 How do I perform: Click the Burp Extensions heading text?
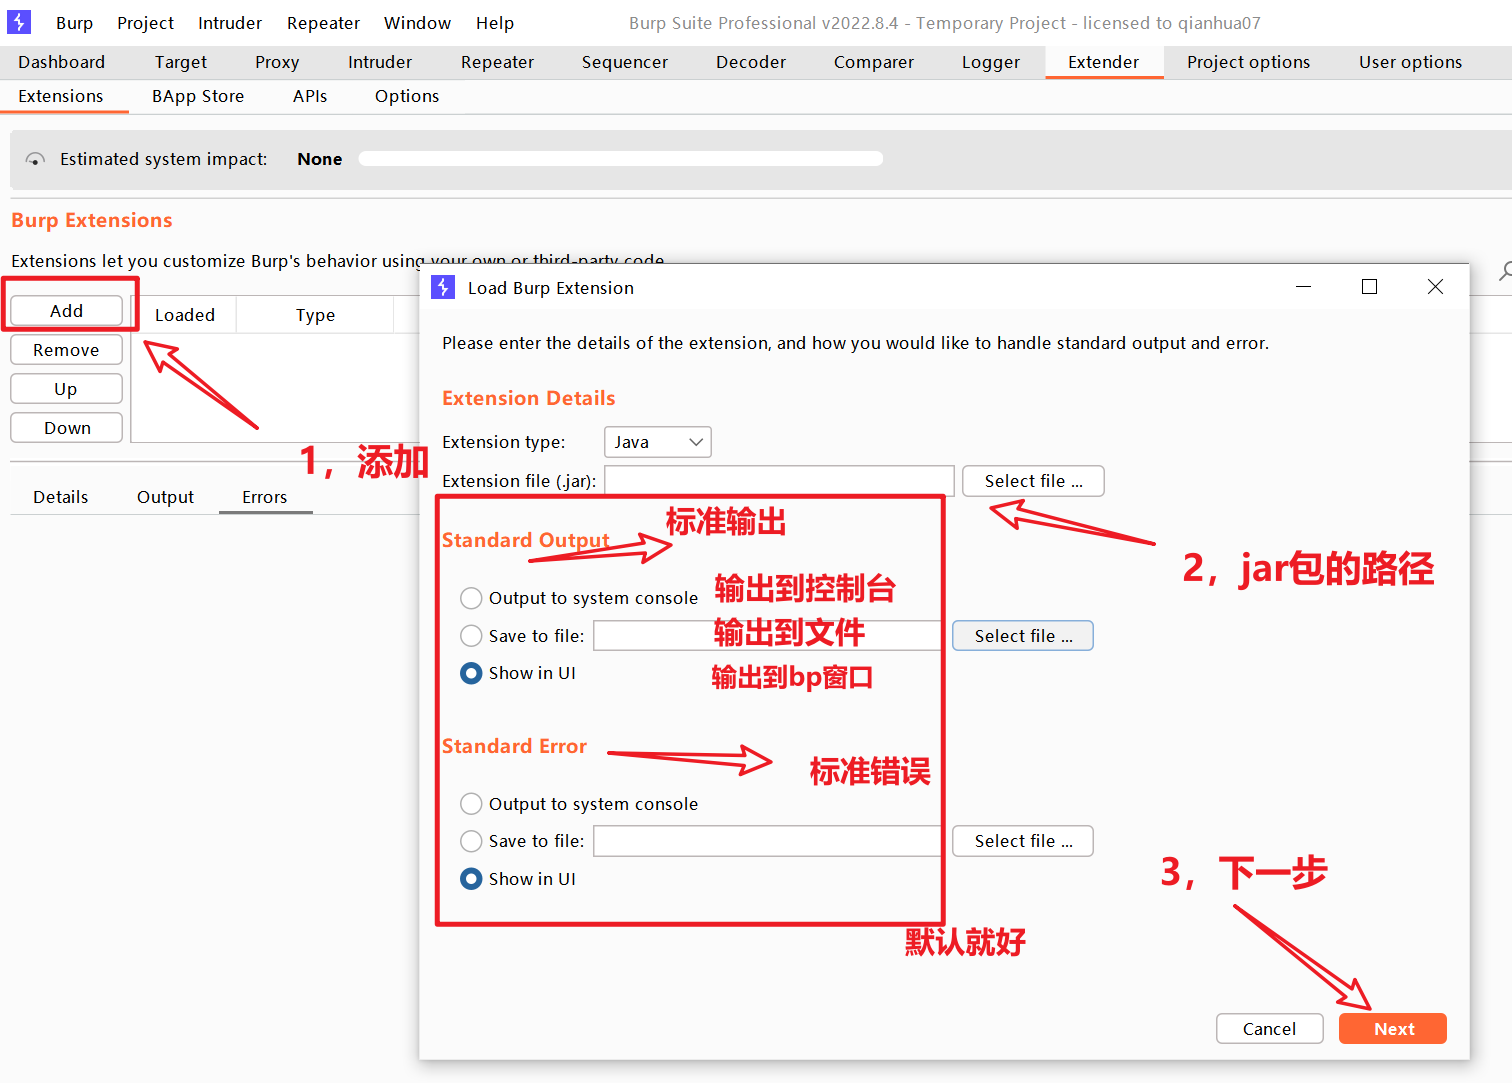coord(92,220)
